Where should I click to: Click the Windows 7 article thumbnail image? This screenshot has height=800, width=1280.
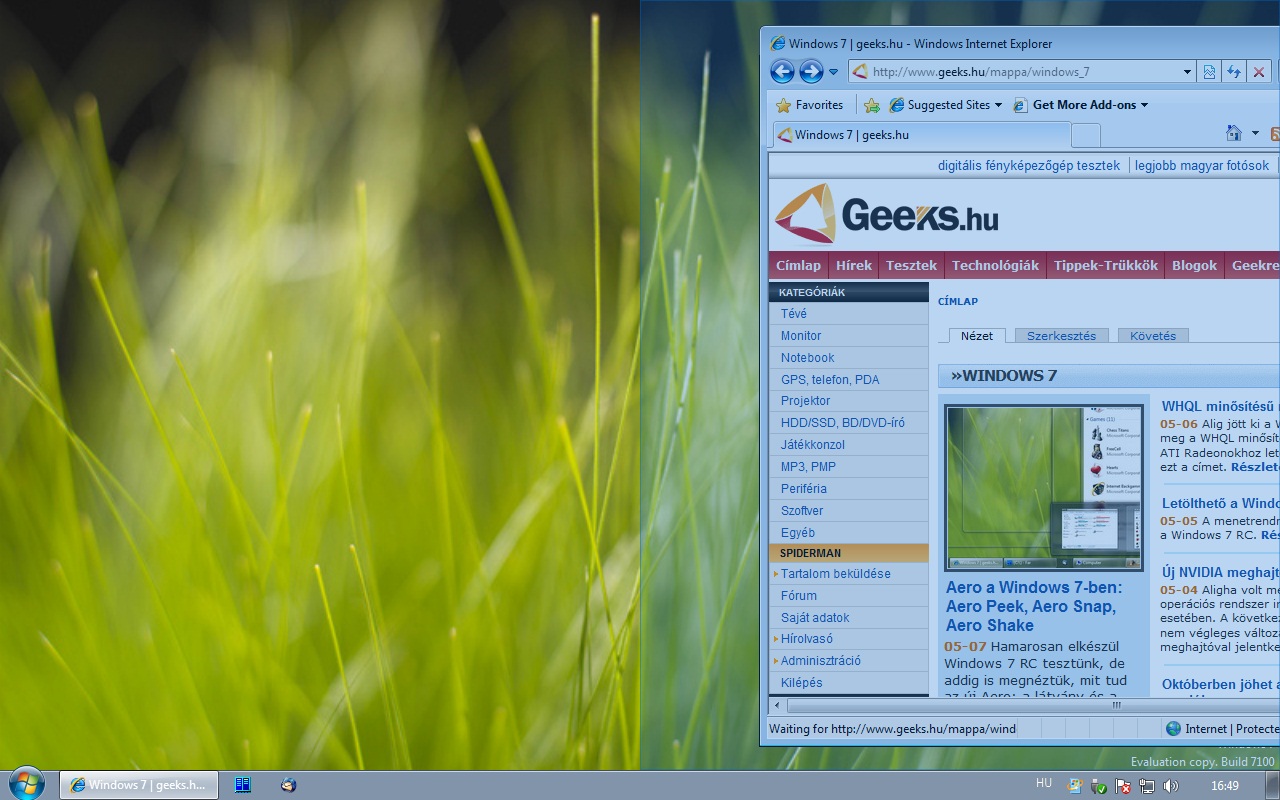pyautogui.click(x=1044, y=487)
